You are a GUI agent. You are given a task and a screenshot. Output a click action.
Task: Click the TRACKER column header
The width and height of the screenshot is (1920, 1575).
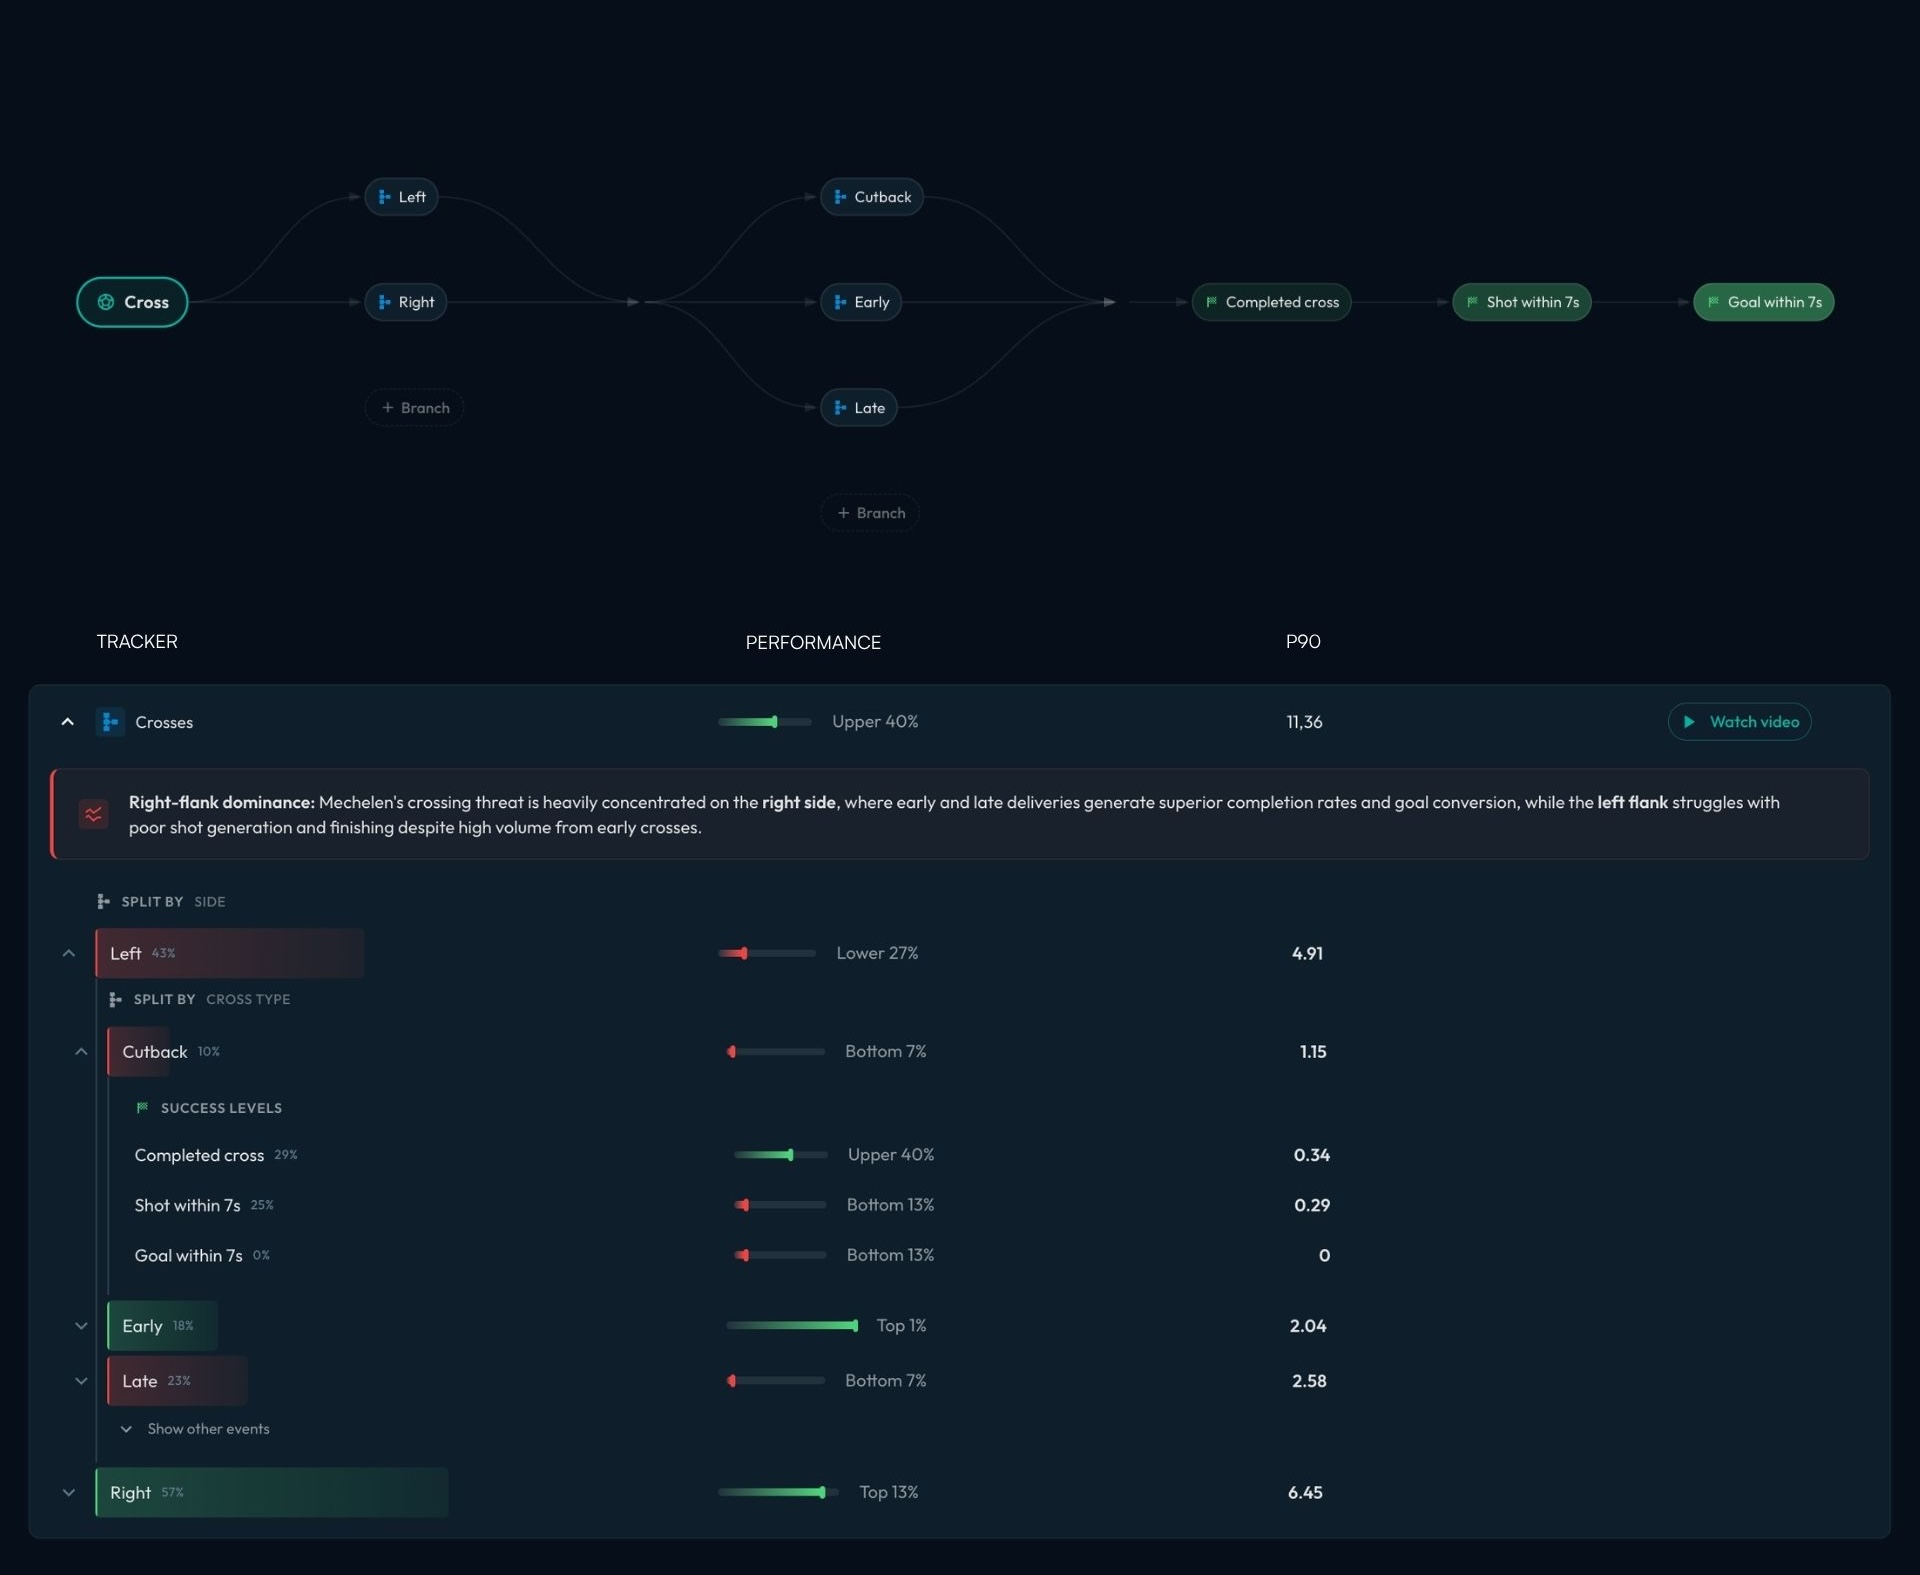[137, 642]
